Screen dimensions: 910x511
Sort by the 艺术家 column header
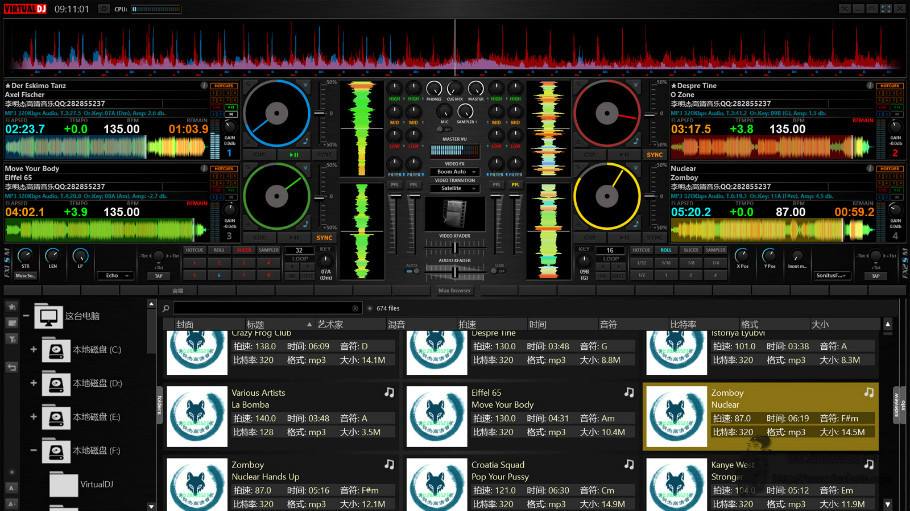click(x=330, y=325)
